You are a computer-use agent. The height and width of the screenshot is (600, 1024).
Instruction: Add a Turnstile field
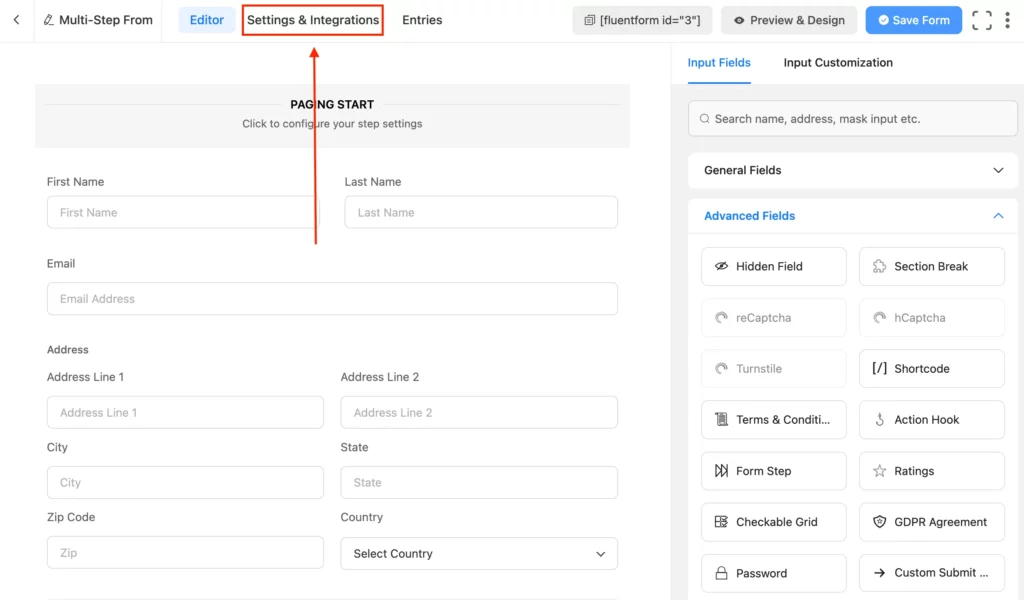click(773, 368)
